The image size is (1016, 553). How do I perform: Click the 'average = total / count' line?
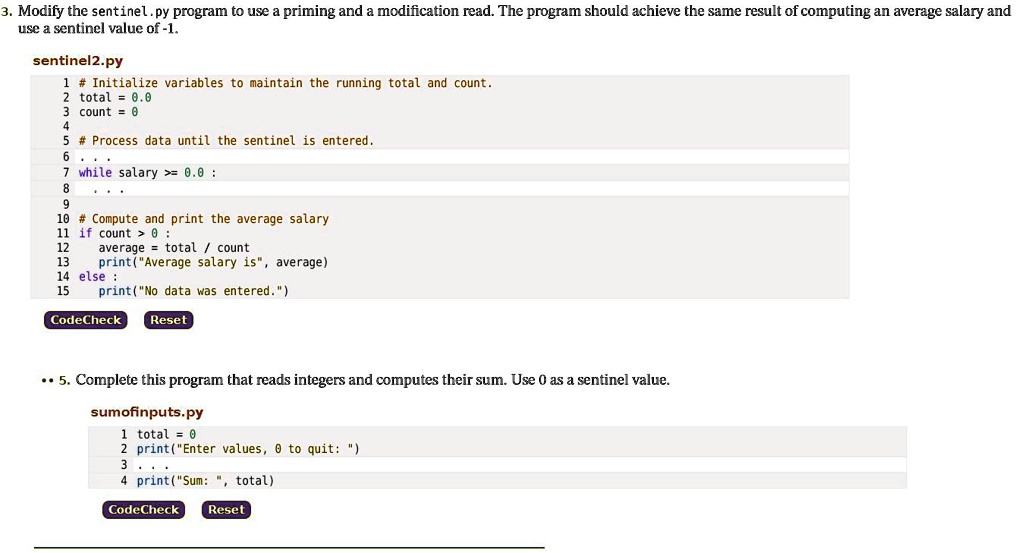click(174, 248)
